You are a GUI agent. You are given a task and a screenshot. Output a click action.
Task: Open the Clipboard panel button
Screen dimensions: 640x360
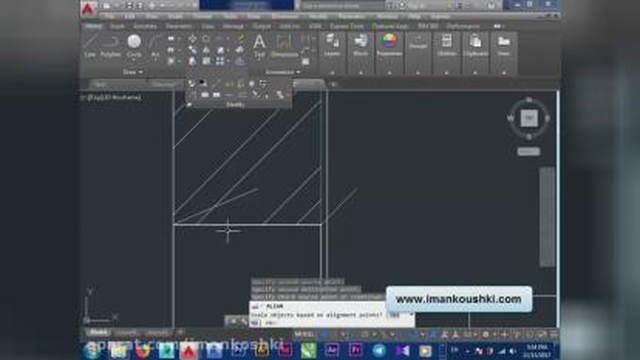475,45
